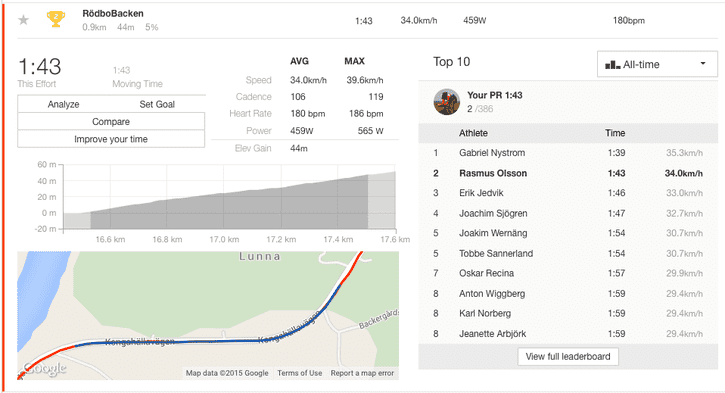Click the 459W value in header row

tap(474, 20)
